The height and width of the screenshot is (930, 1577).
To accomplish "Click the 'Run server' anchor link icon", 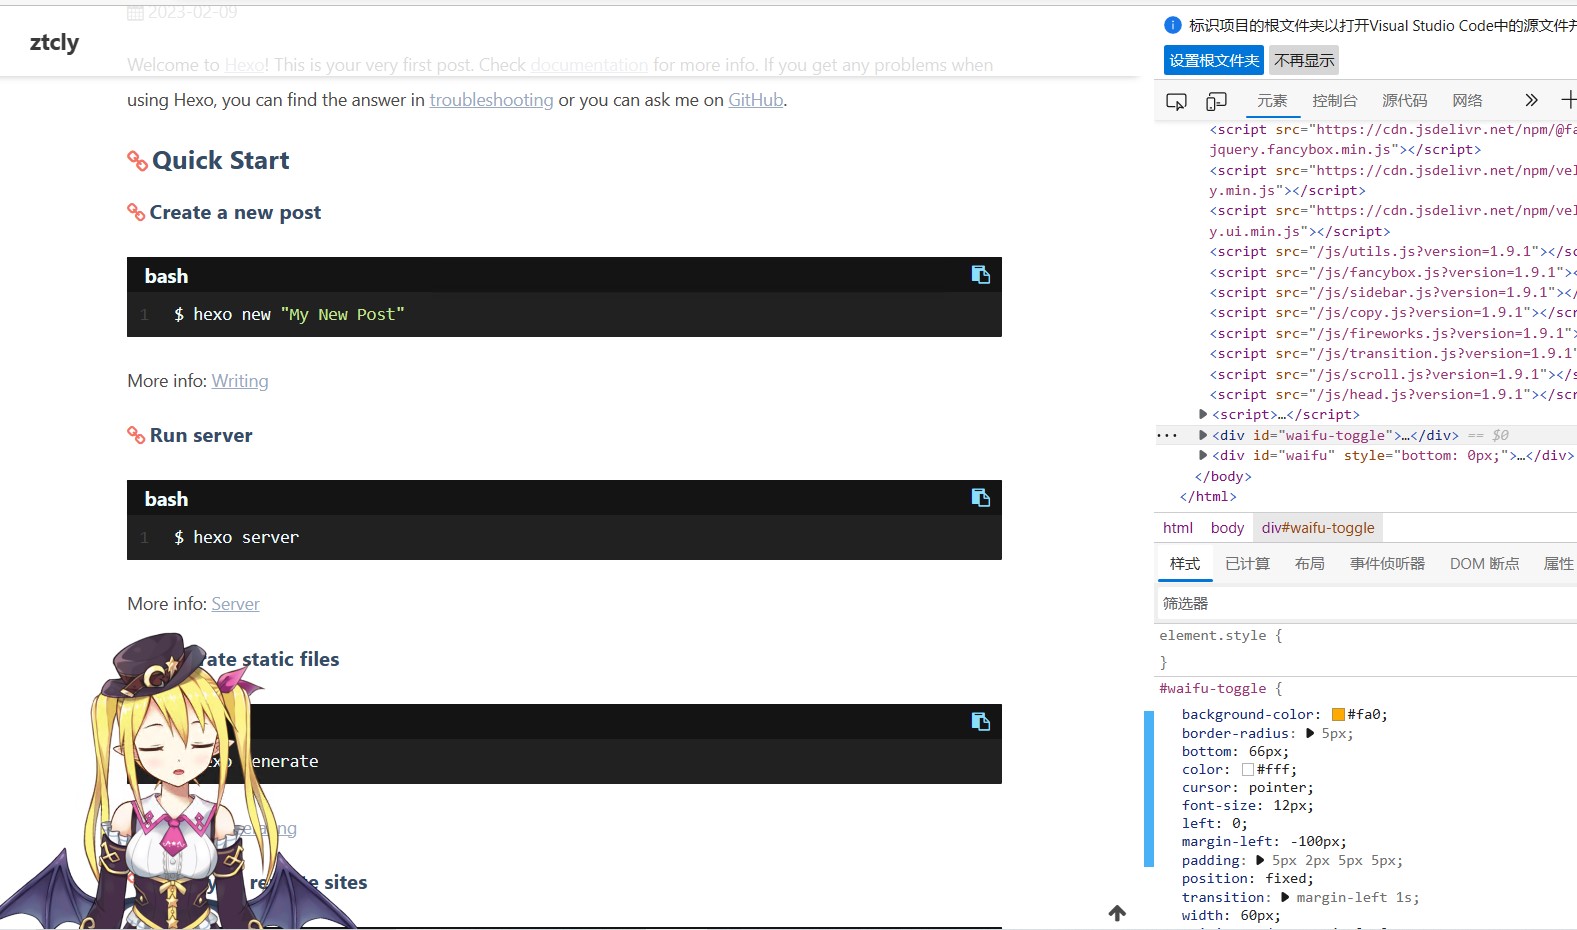I will (136, 435).
